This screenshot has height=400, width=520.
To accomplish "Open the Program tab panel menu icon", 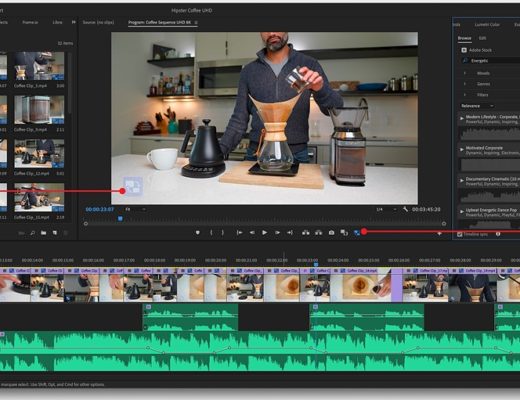I will [x=196, y=22].
